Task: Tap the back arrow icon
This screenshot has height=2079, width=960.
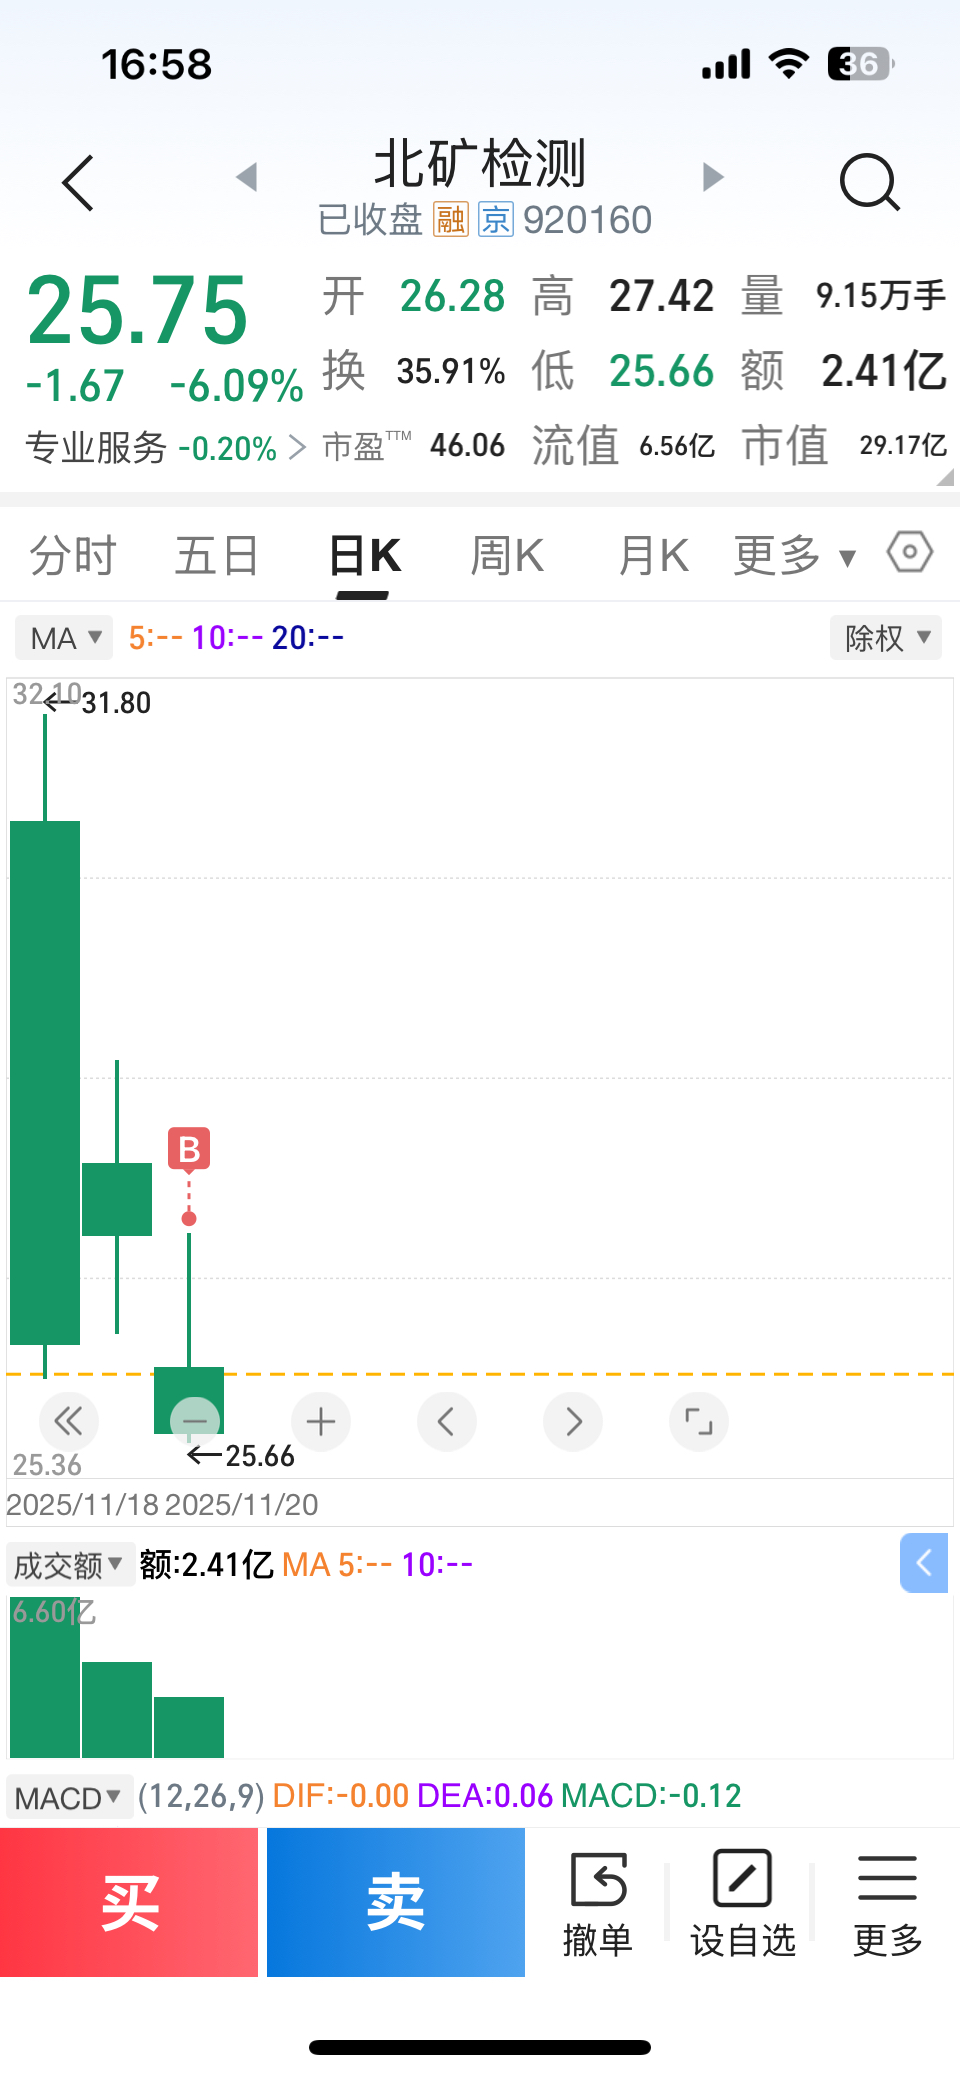Action: coord(78,183)
